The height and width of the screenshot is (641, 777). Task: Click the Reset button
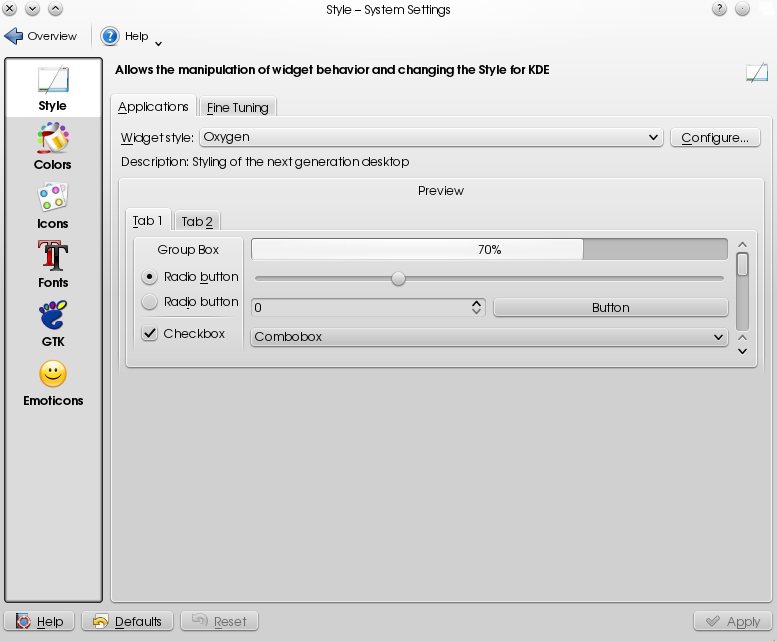point(220,621)
